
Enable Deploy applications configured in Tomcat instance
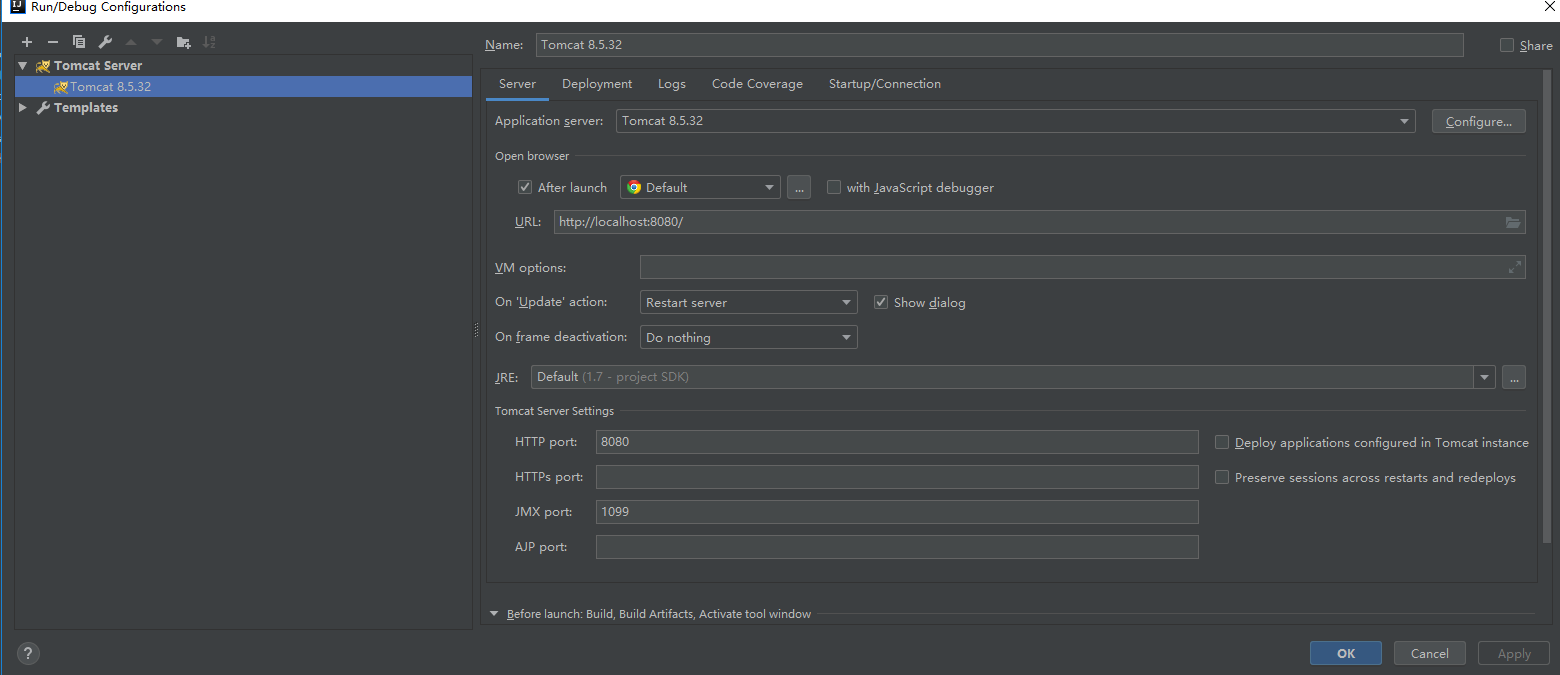pos(1222,442)
